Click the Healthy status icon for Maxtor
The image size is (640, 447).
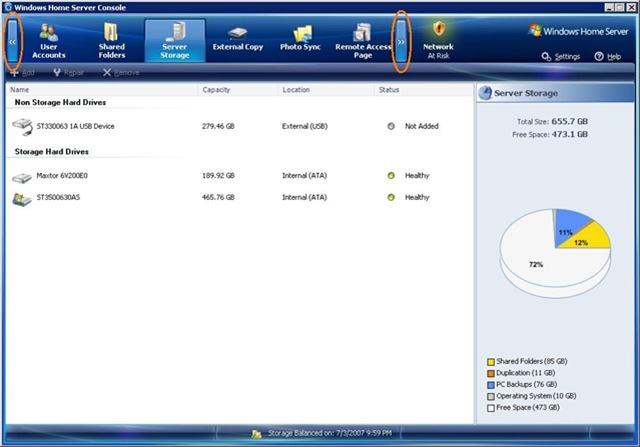391,176
